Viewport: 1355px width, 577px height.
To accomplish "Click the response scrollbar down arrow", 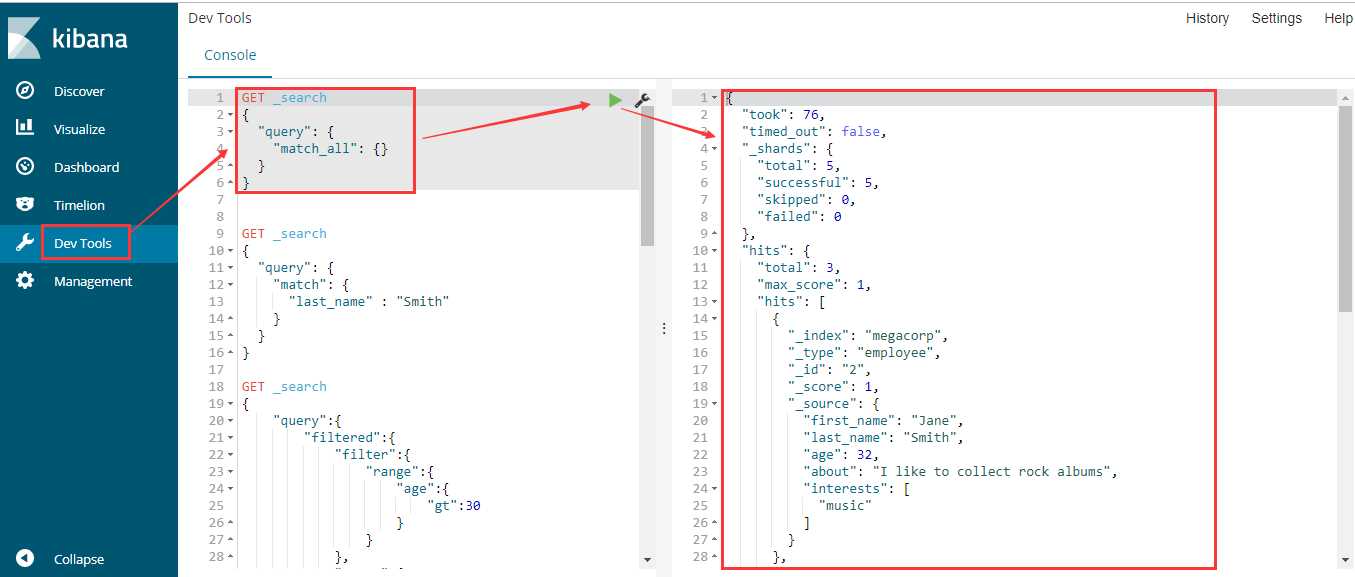I will click(x=1345, y=560).
